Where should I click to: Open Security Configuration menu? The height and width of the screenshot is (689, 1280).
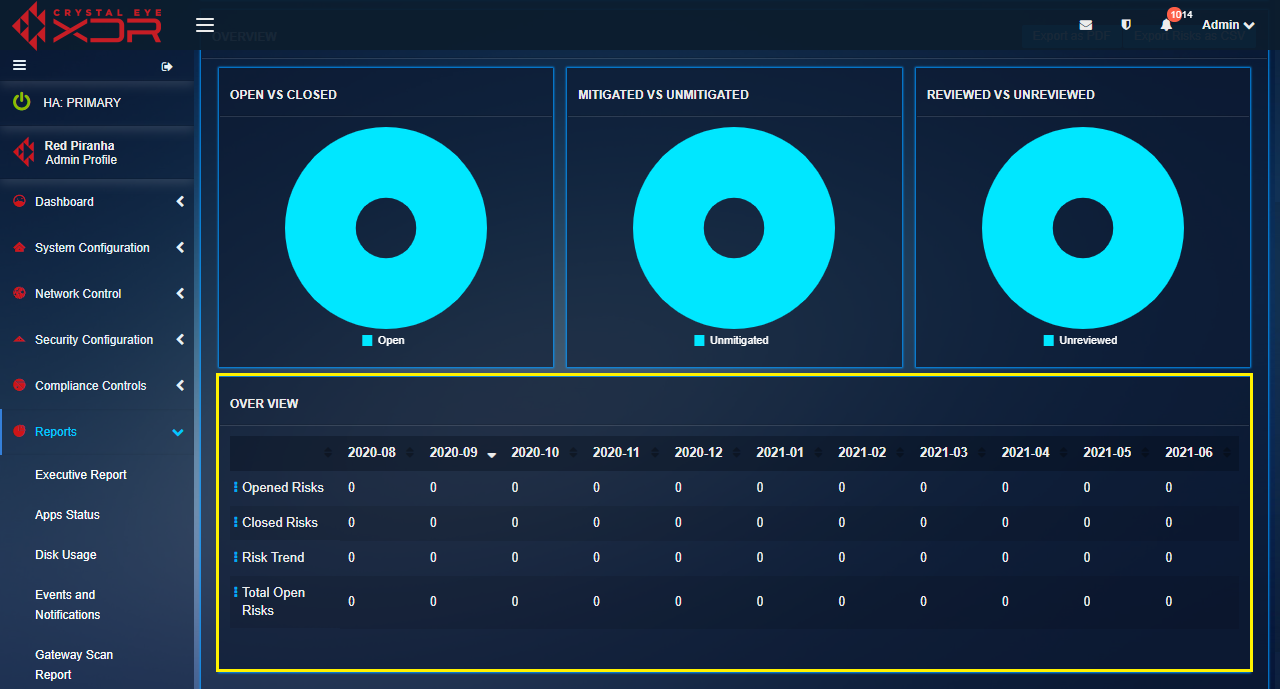coord(94,340)
